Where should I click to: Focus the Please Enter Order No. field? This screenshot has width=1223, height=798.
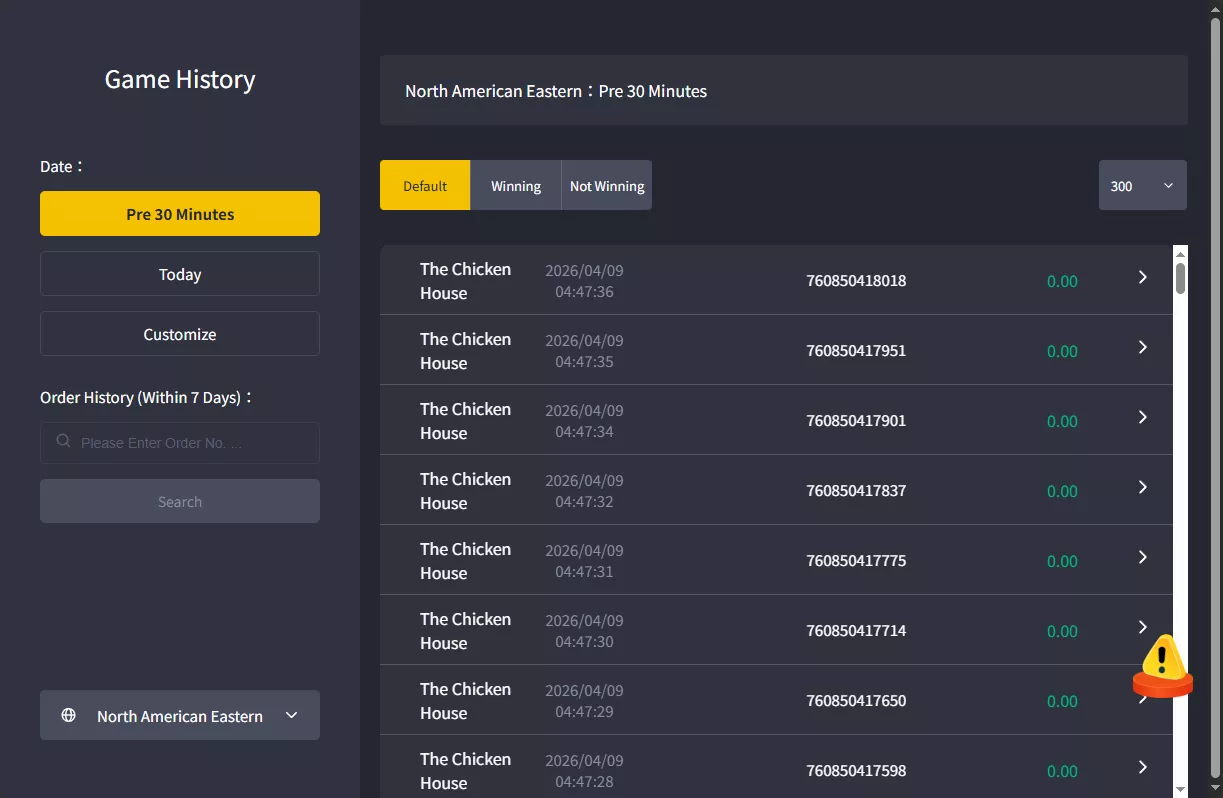pos(180,442)
